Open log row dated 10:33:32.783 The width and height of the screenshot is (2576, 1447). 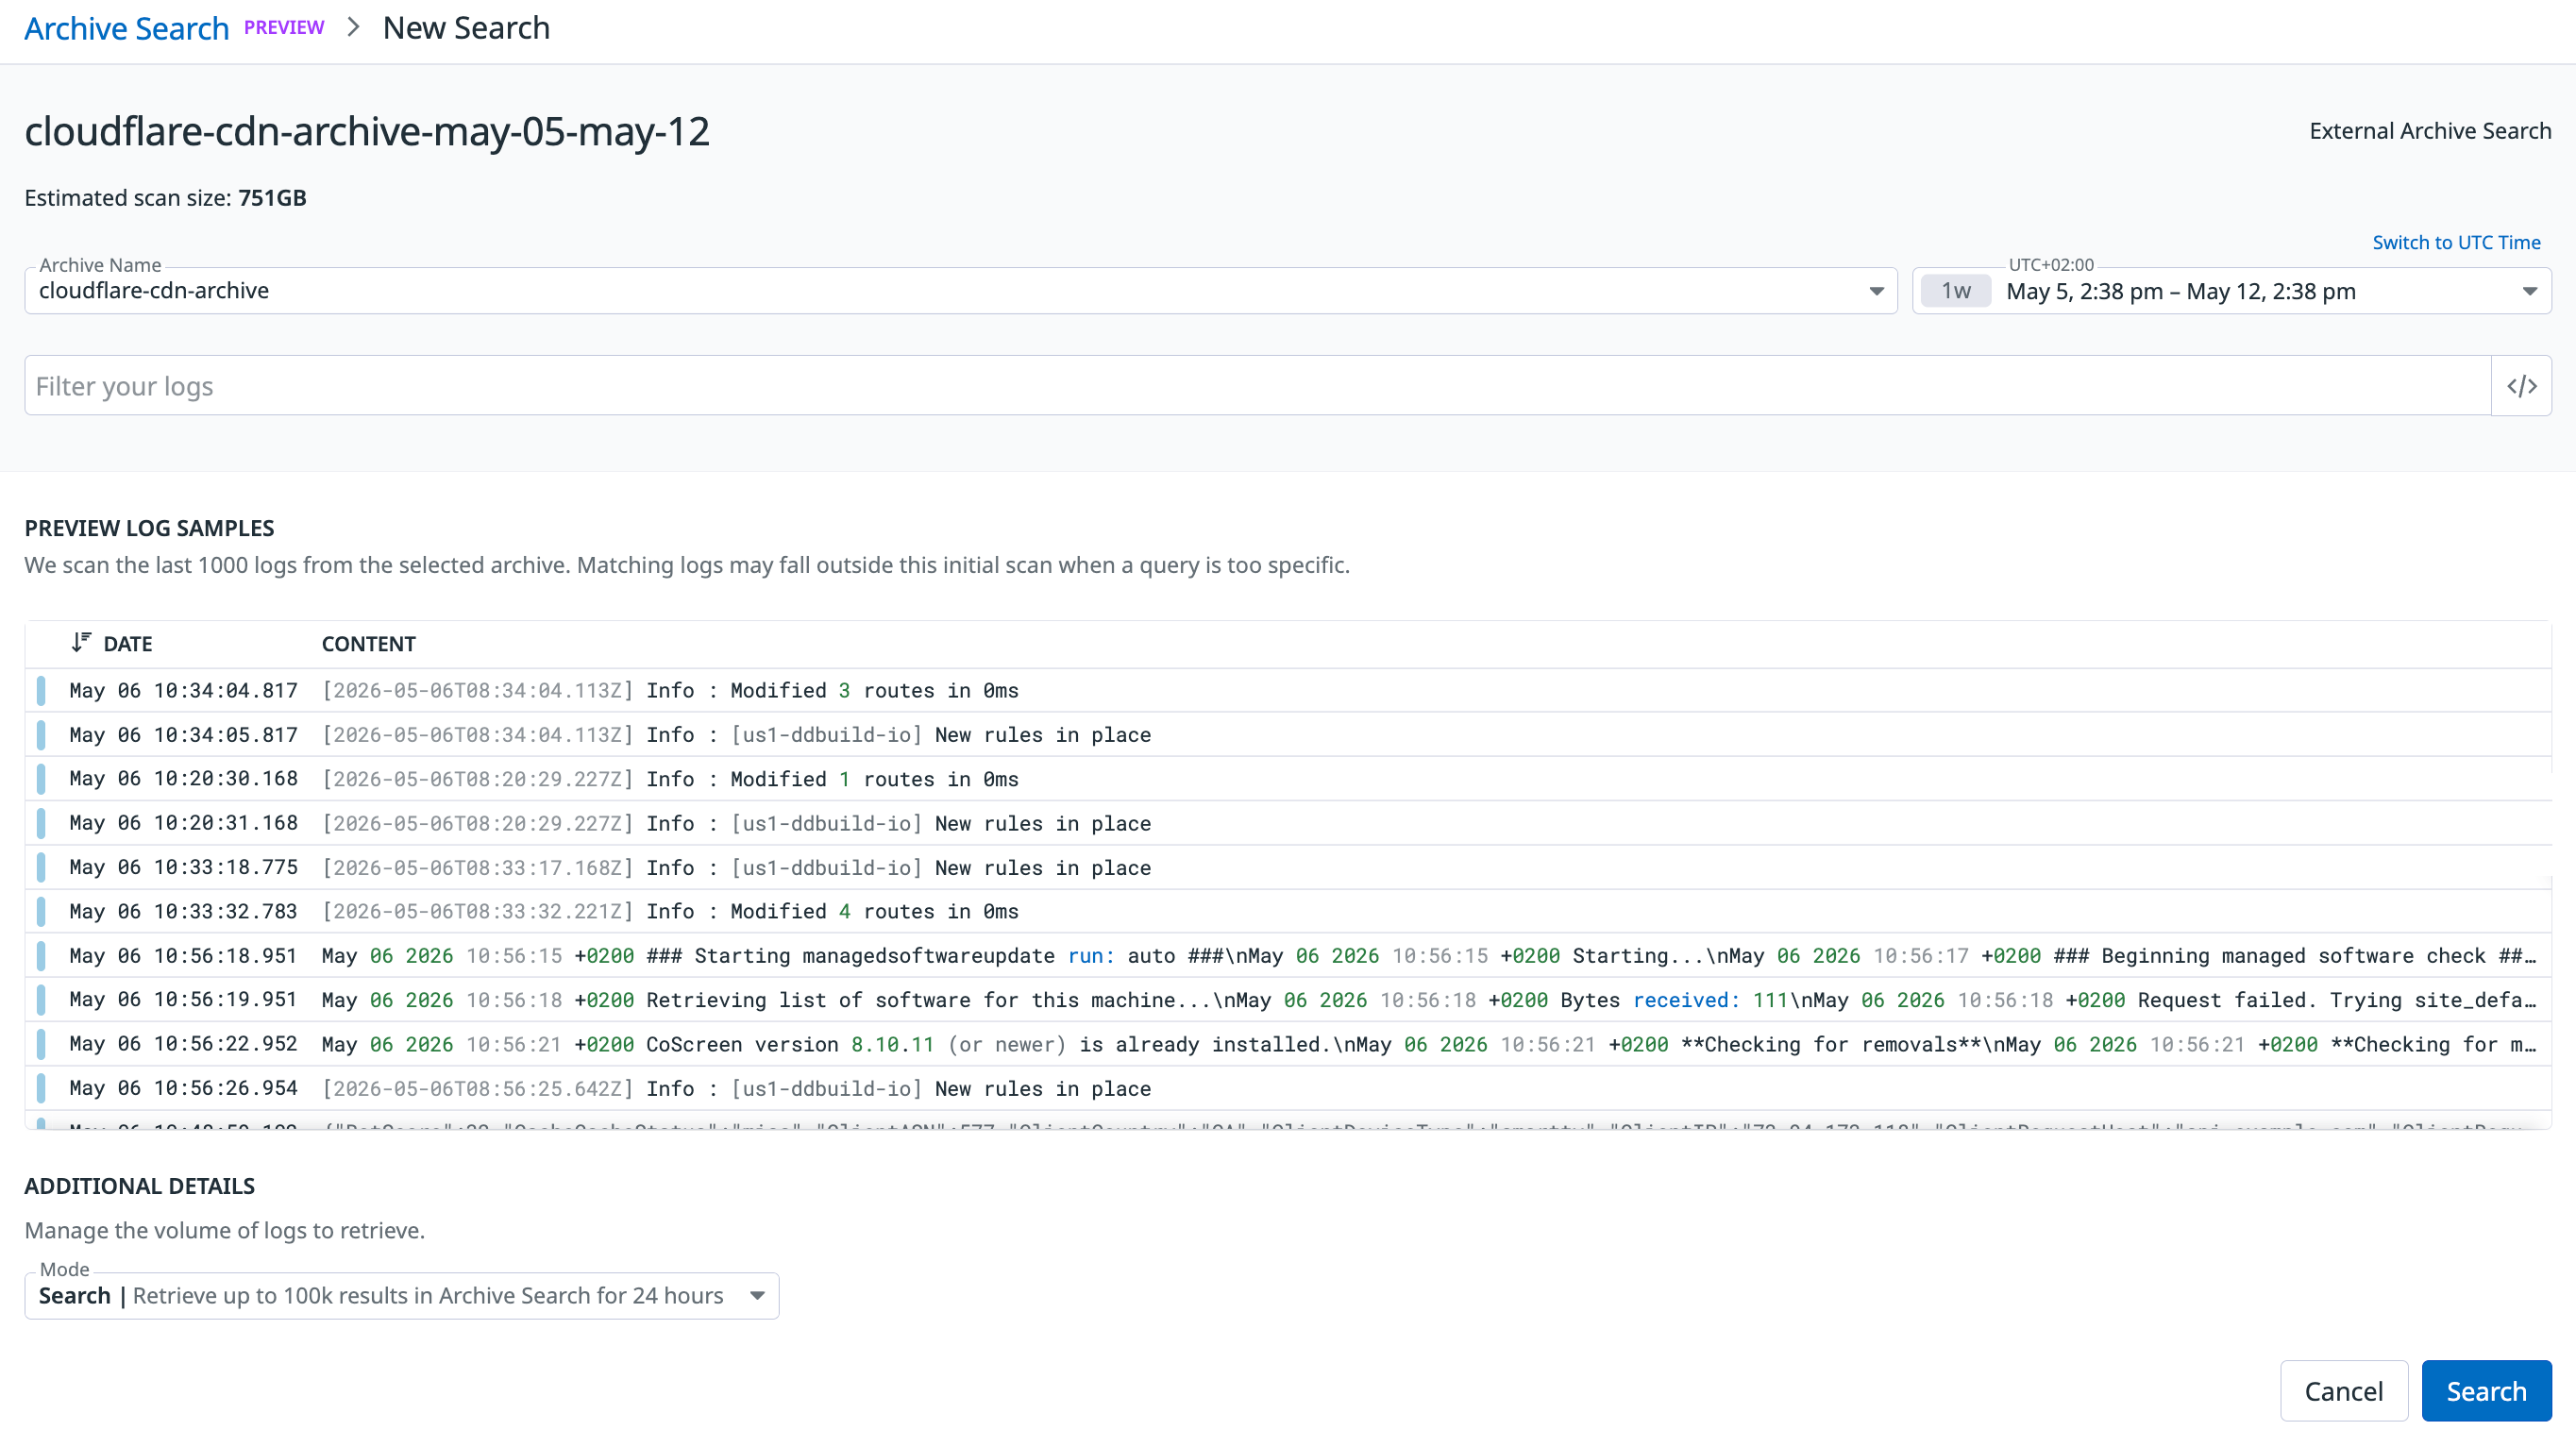click(x=1288, y=911)
